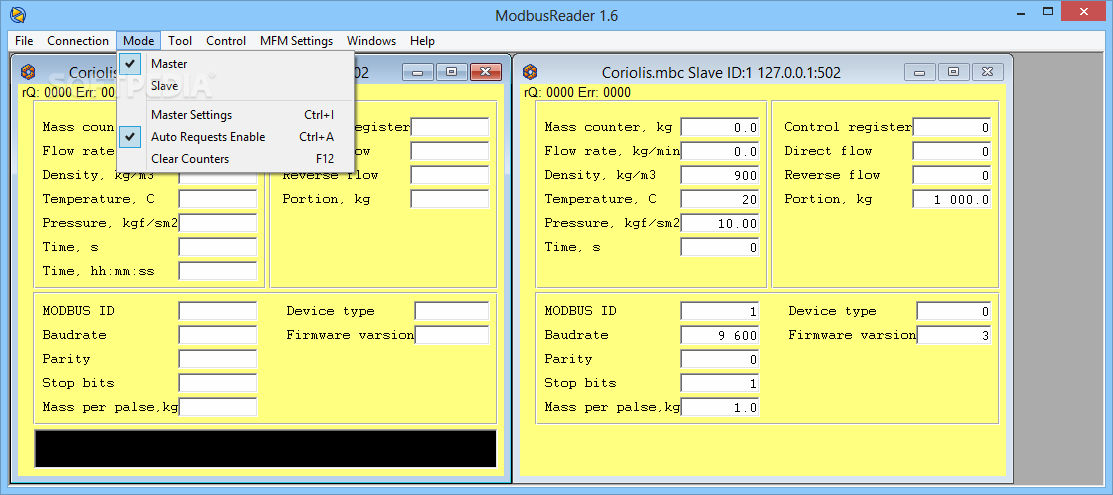
Task: Click the left Coriolis child window icon
Action: (28, 72)
